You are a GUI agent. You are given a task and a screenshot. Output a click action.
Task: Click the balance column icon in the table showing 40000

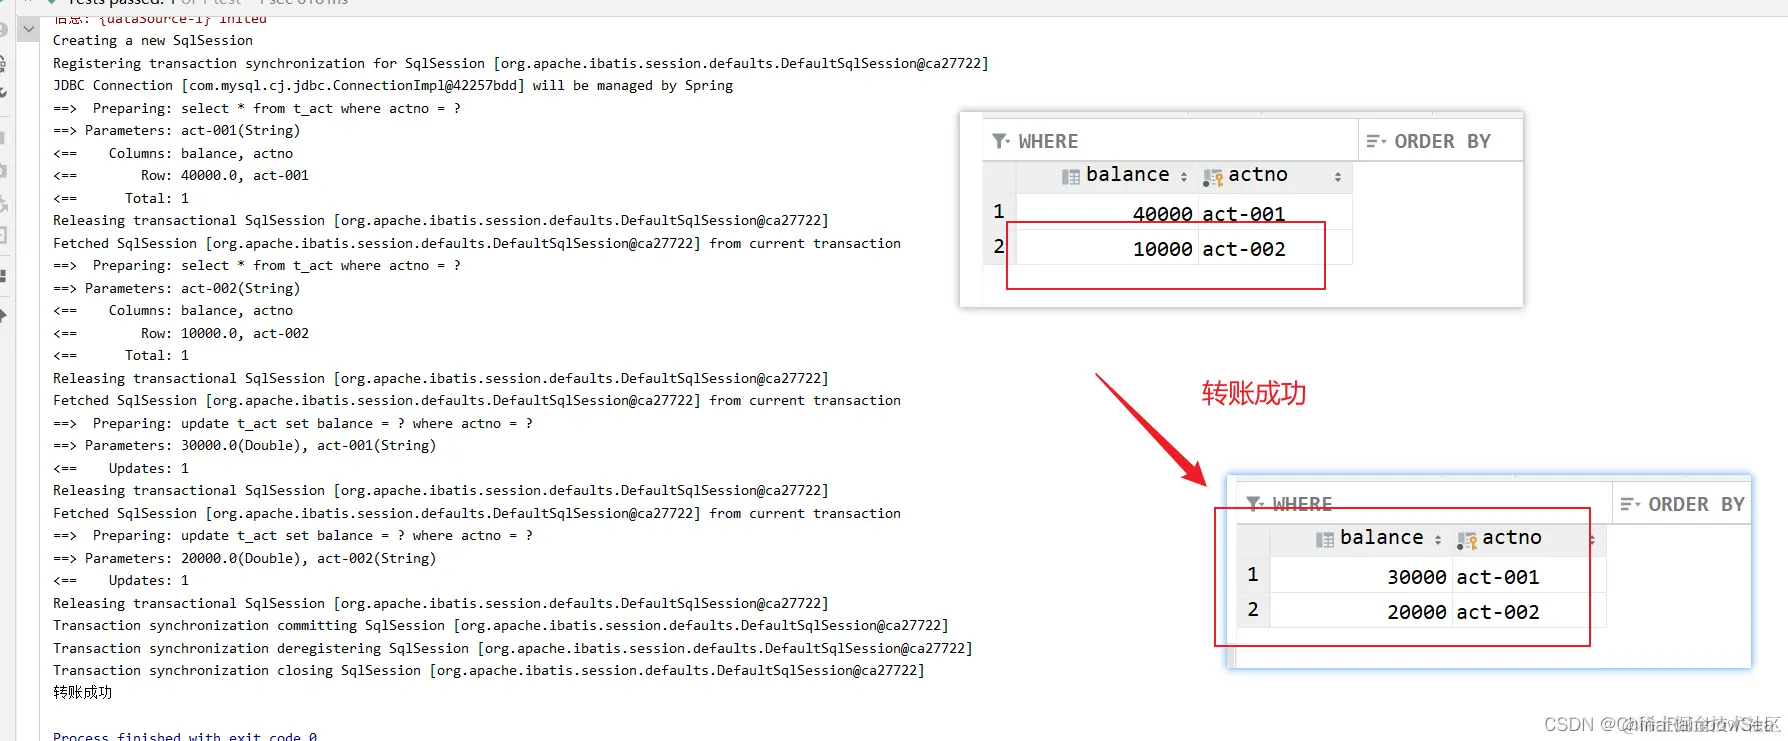click(1070, 177)
